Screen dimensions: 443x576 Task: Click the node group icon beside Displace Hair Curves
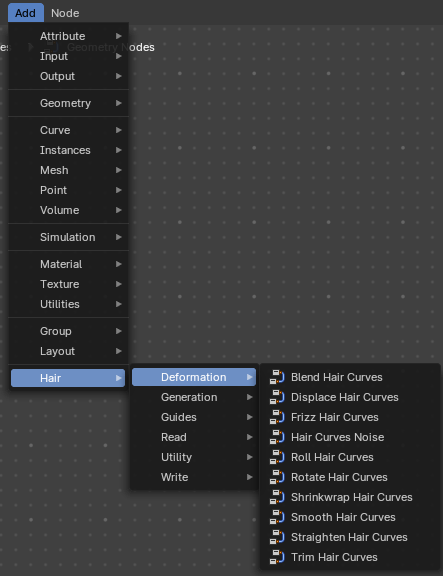point(277,397)
